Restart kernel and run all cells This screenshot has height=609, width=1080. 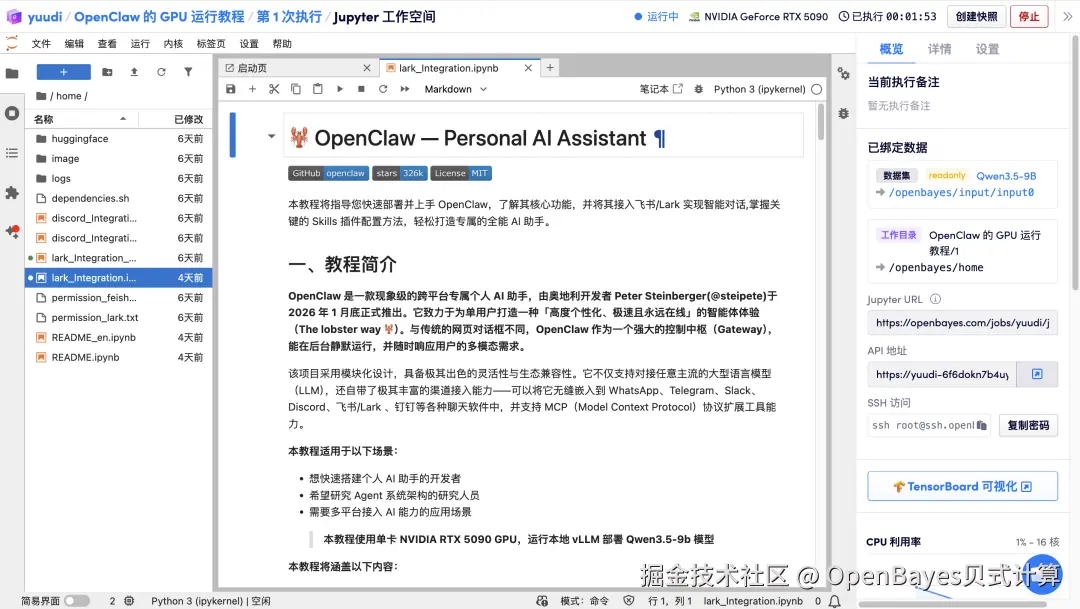tap(405, 89)
